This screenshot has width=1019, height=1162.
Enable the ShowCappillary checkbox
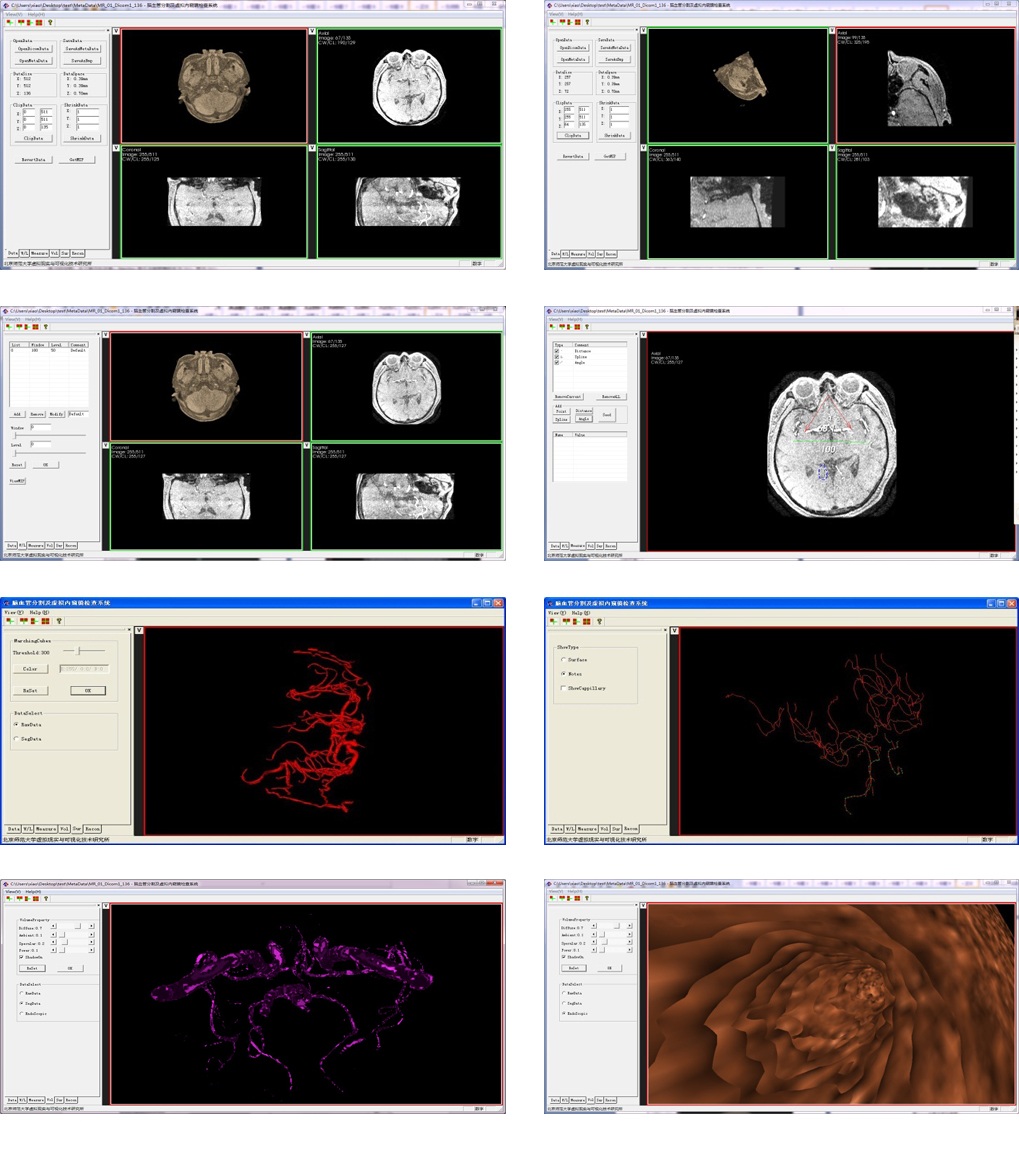point(563,688)
